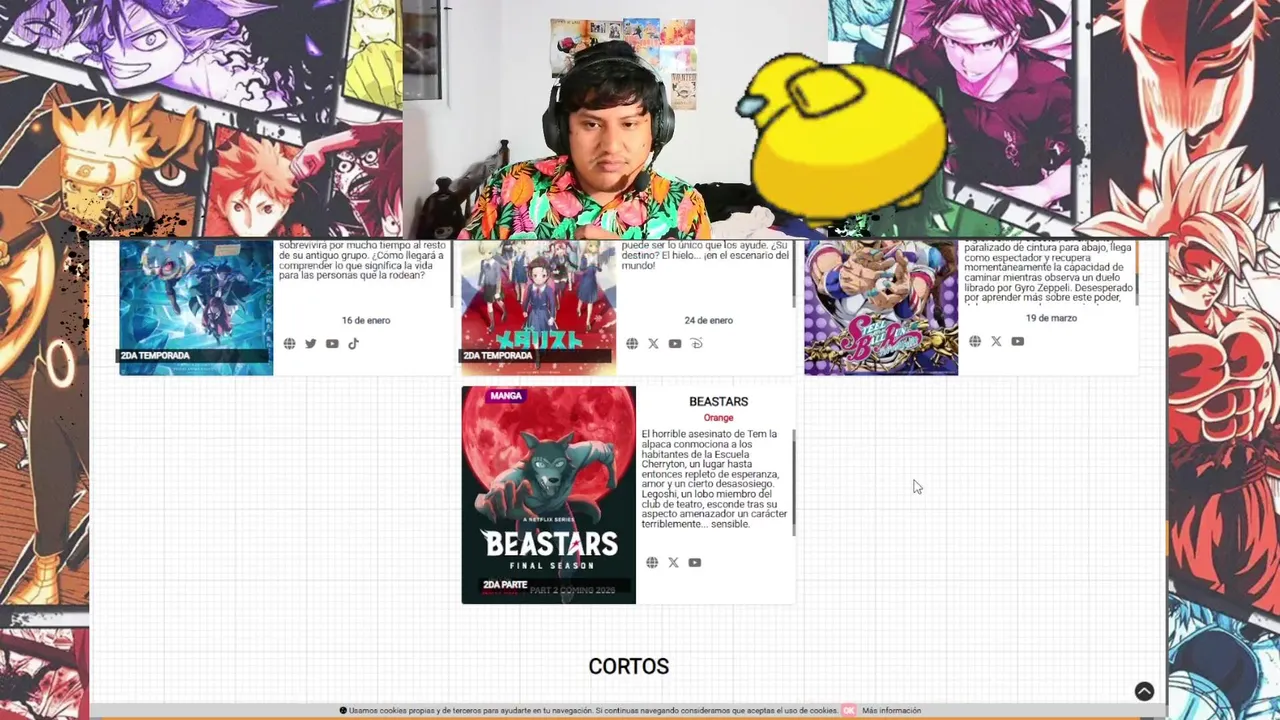The width and height of the screenshot is (1280, 720).
Task: Click the 24 de enero date text
Action: 708,321
